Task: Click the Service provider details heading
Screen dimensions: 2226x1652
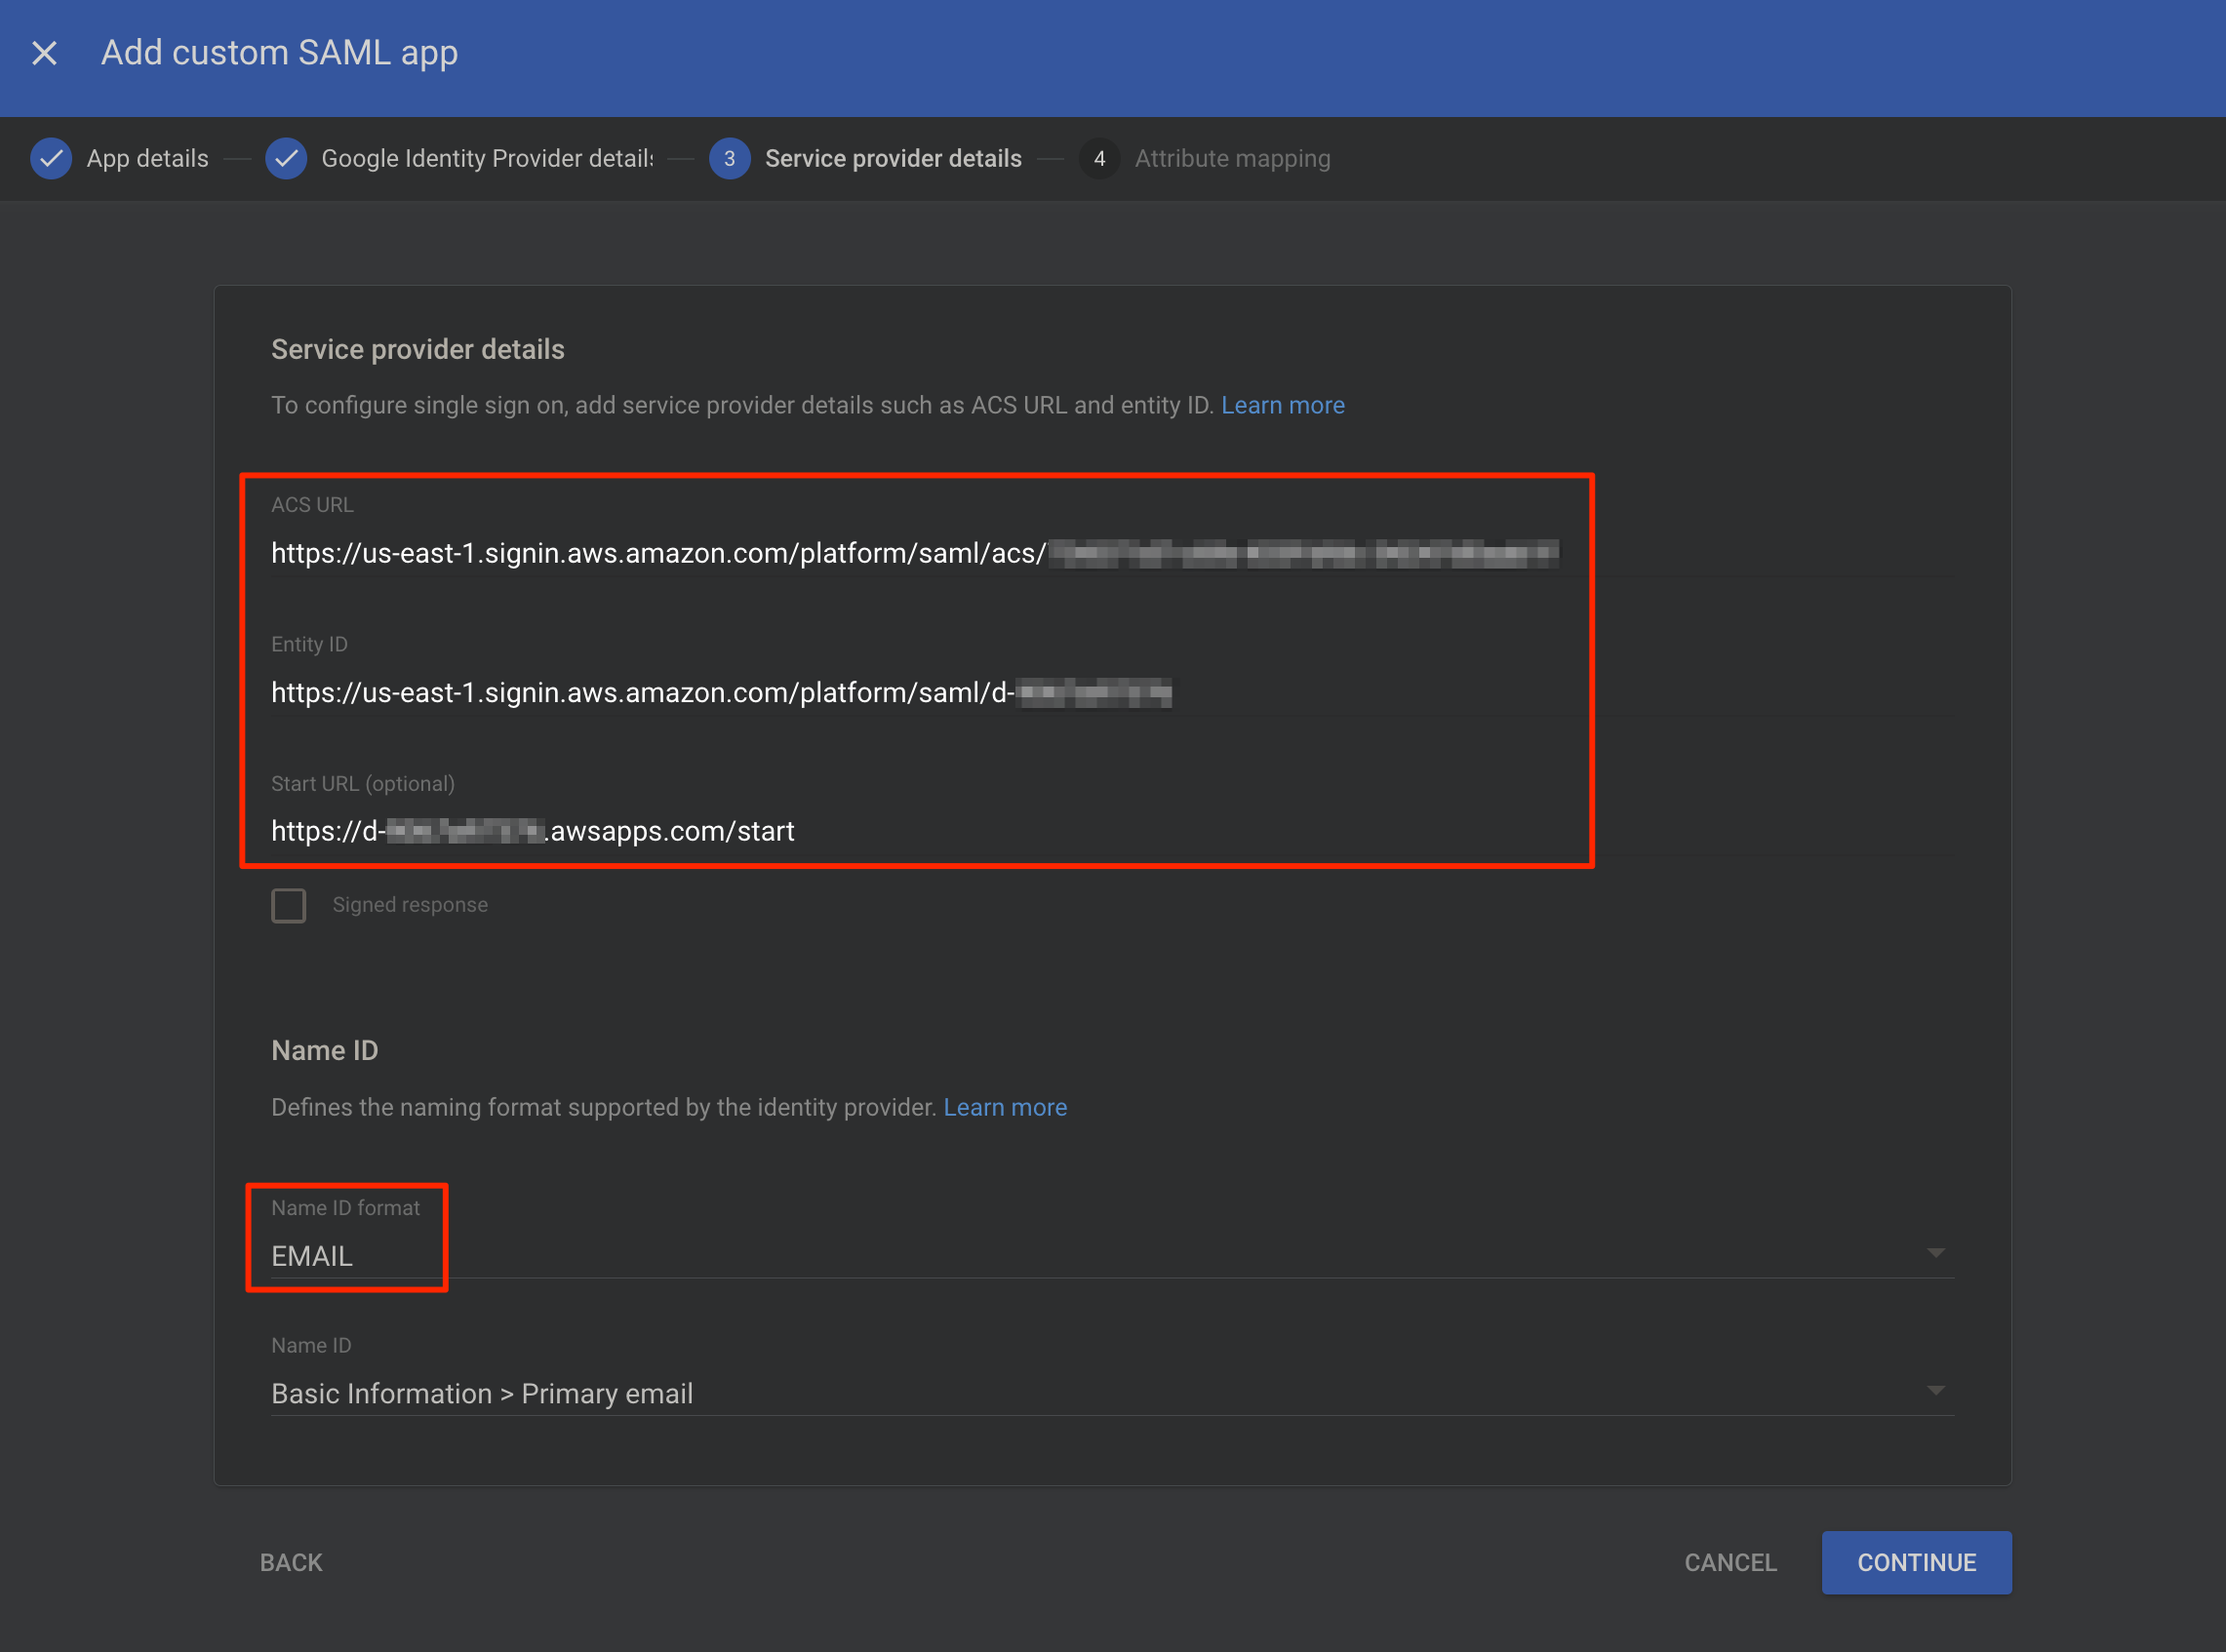Action: click(x=418, y=349)
